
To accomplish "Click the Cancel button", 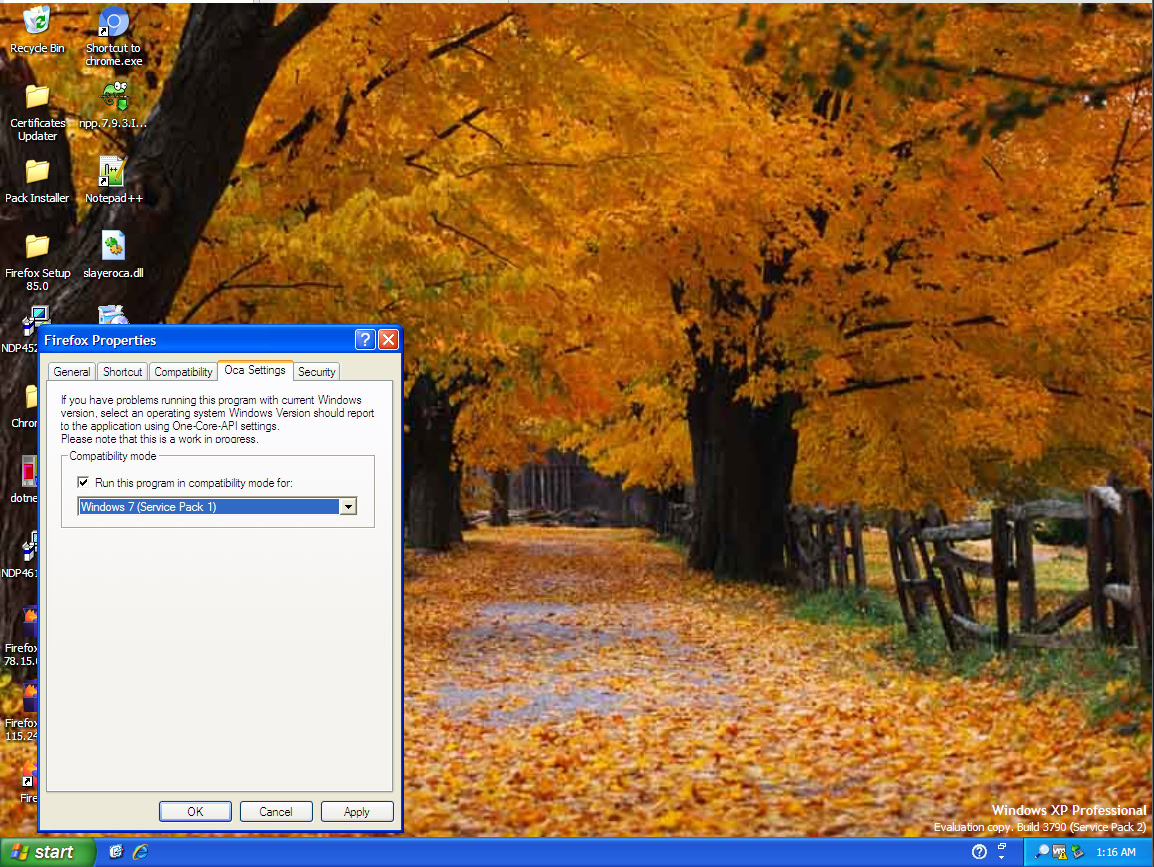I will coord(276,811).
